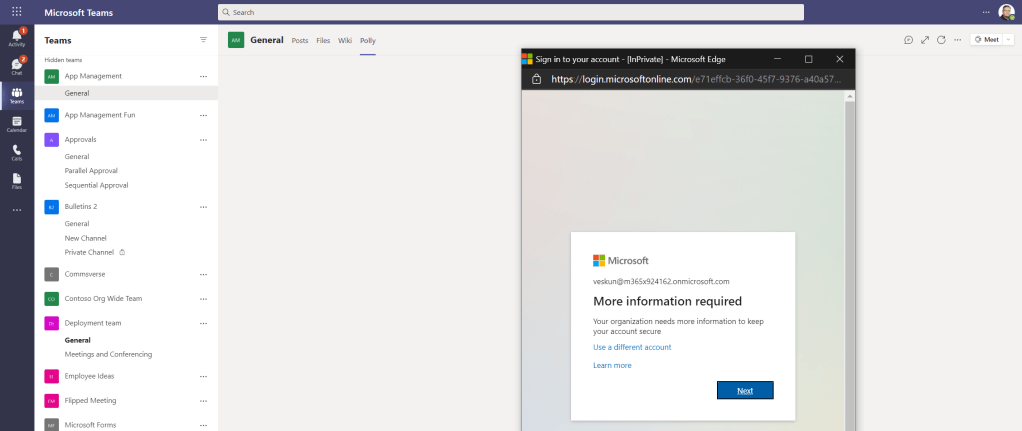Open Chat from the left rail

tap(17, 66)
